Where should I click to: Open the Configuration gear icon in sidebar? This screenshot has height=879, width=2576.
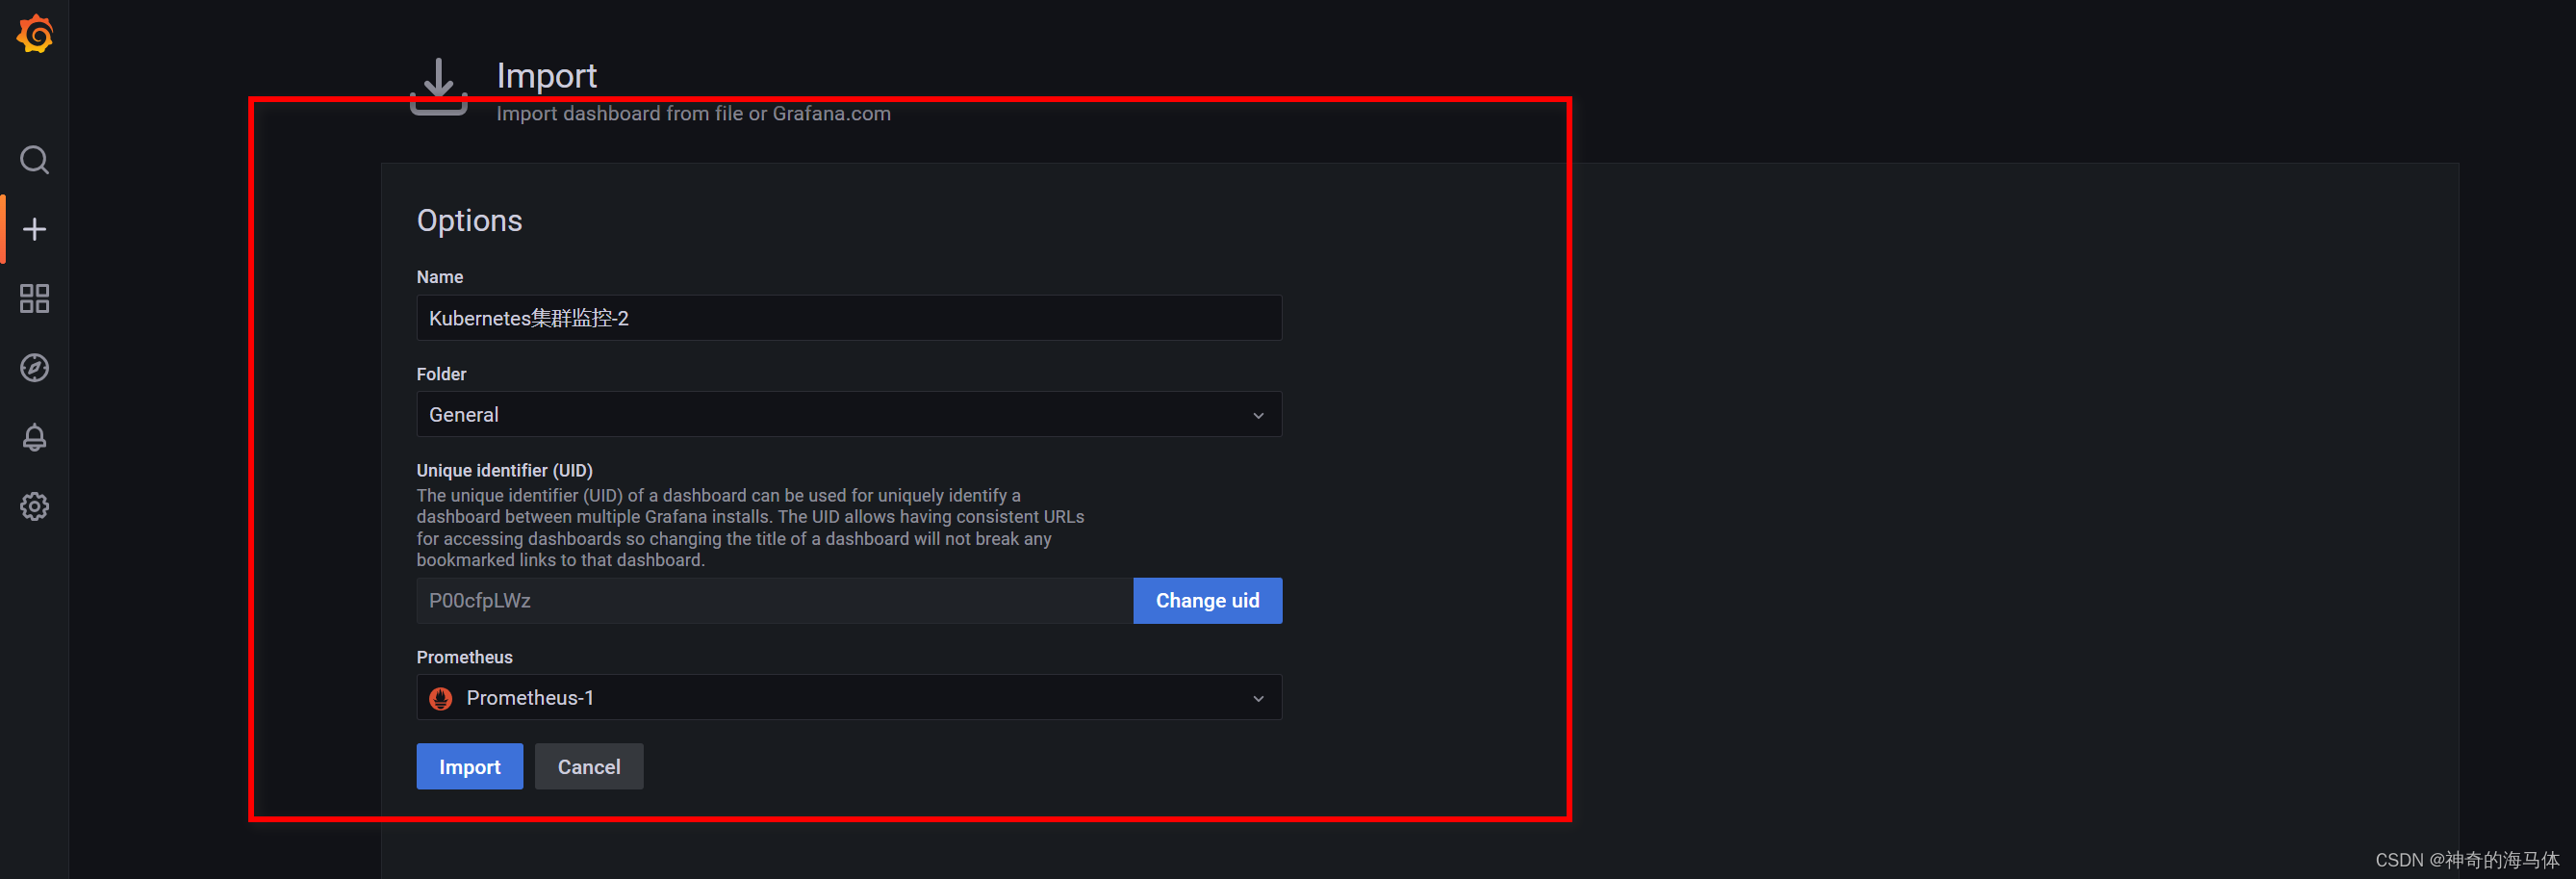34,506
